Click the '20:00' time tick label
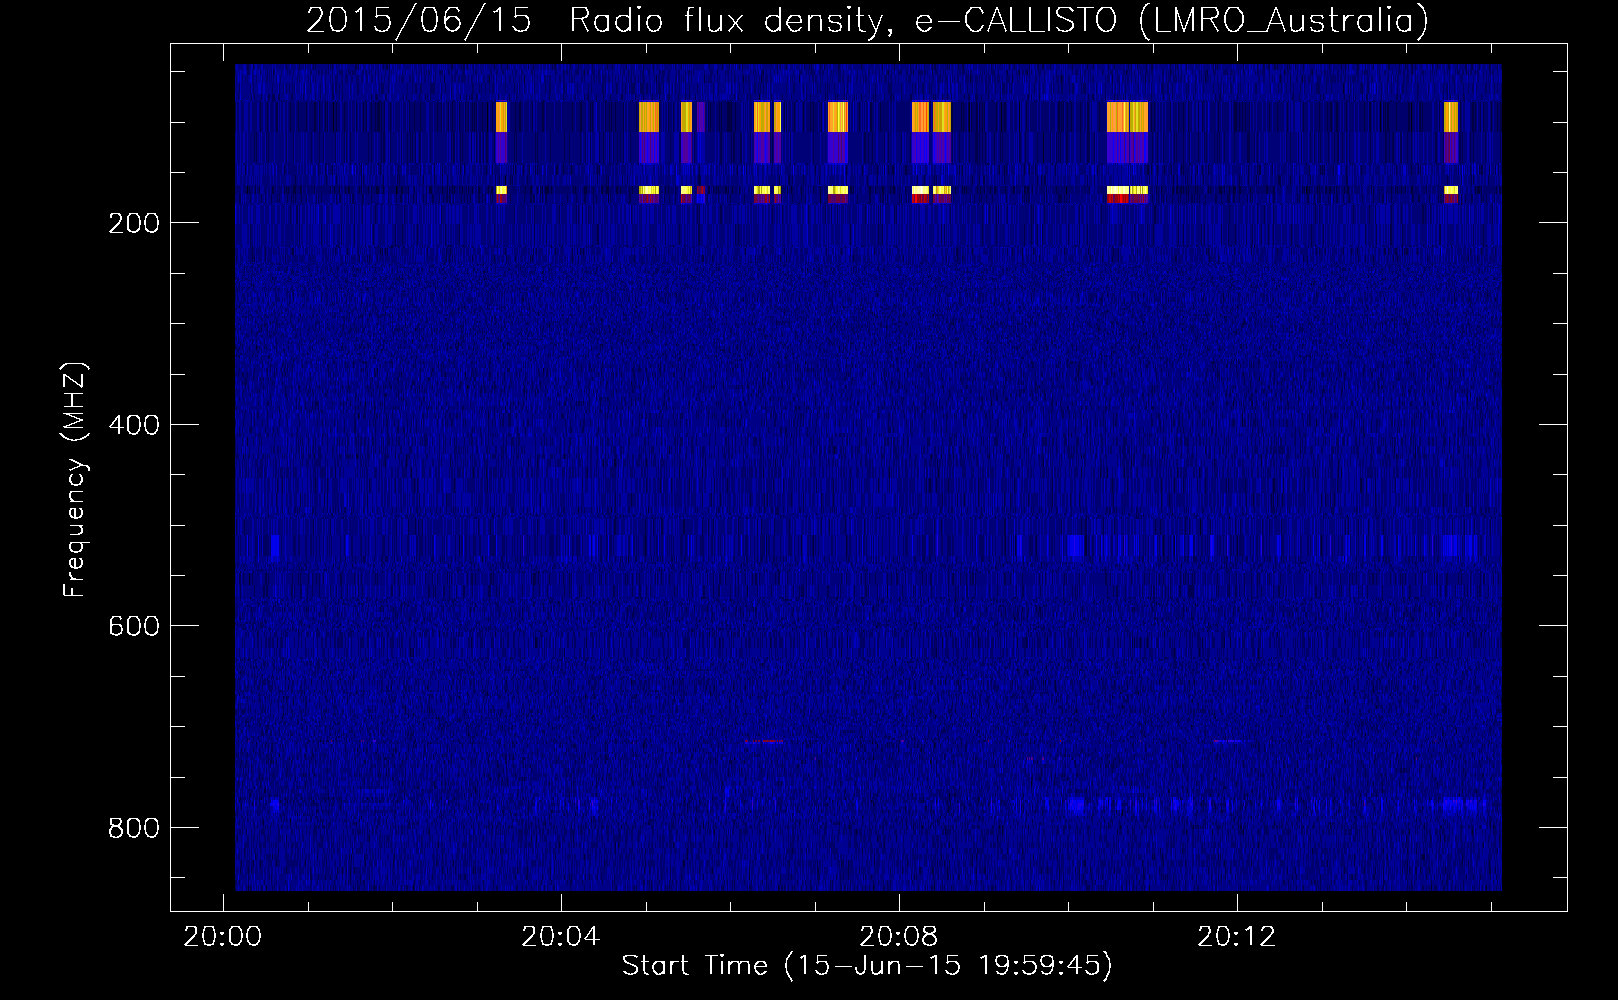Viewport: 1618px width, 1000px height. pos(222,936)
